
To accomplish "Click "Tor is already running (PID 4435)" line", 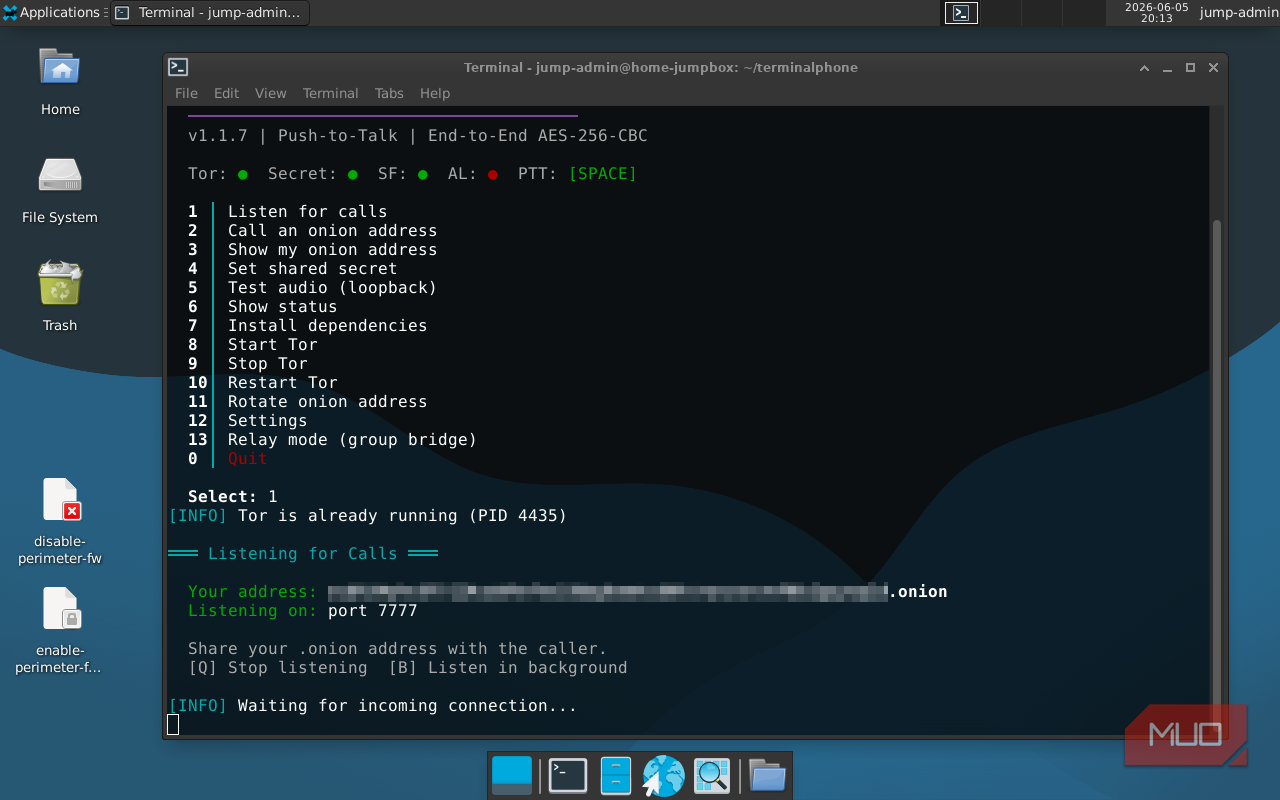I will (402, 515).
